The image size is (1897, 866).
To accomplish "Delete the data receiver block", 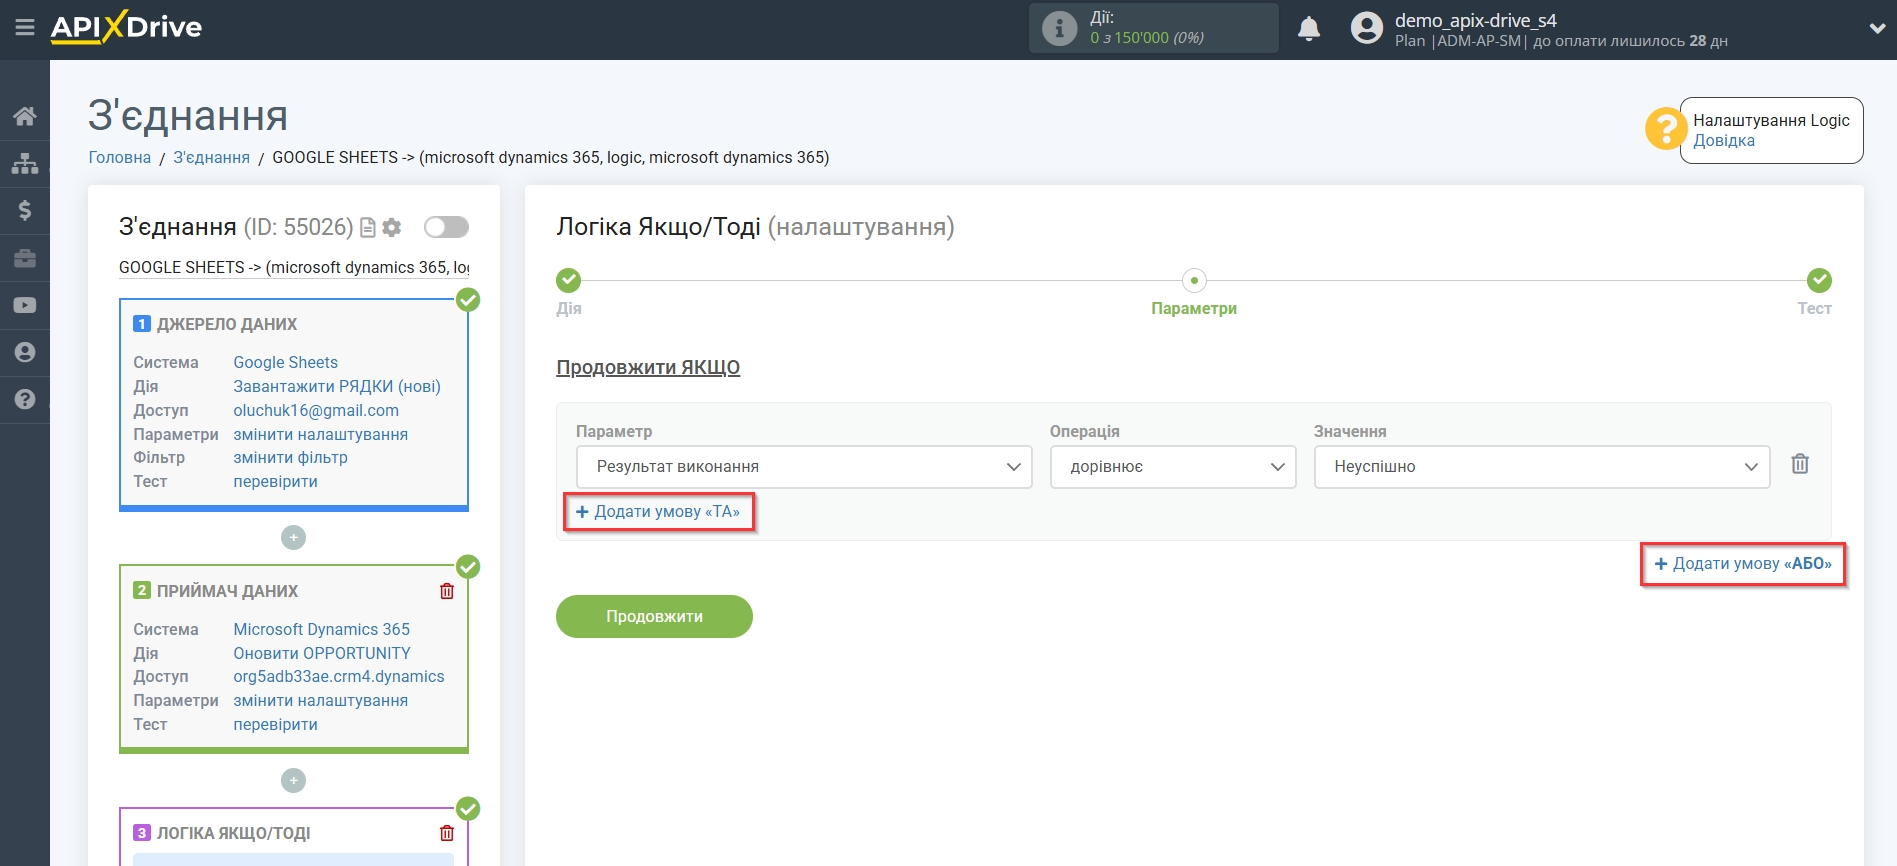I will (x=447, y=591).
